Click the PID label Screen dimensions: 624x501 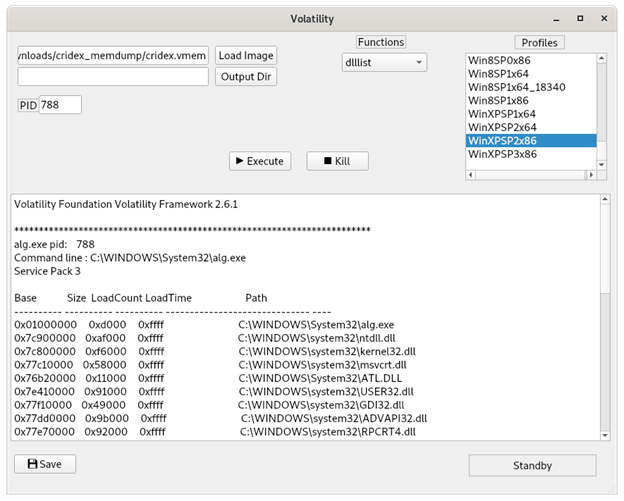[x=28, y=105]
